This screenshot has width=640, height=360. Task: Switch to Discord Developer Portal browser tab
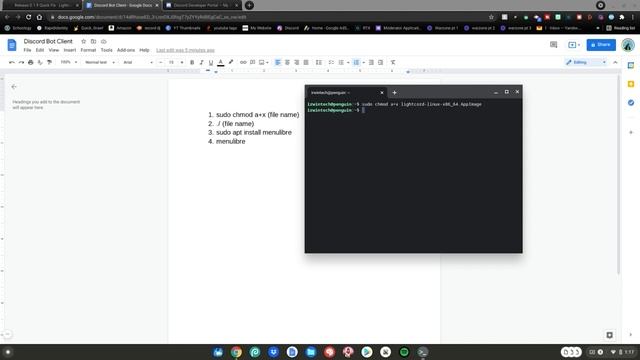tap(202, 5)
